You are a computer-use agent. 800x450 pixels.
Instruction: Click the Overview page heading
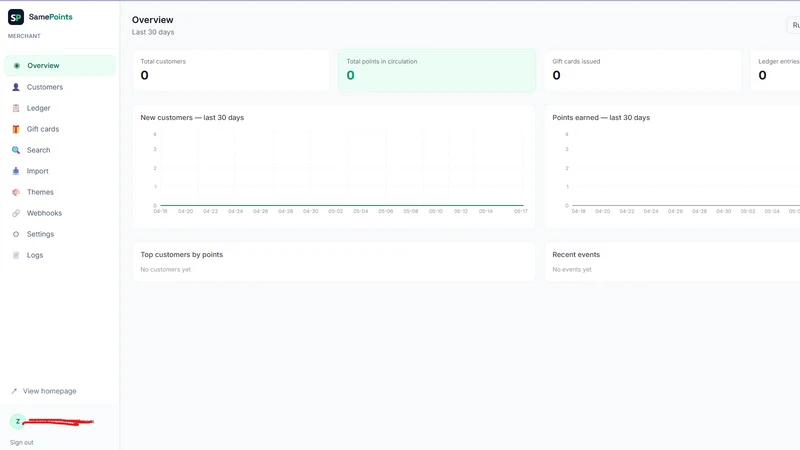[x=153, y=20]
